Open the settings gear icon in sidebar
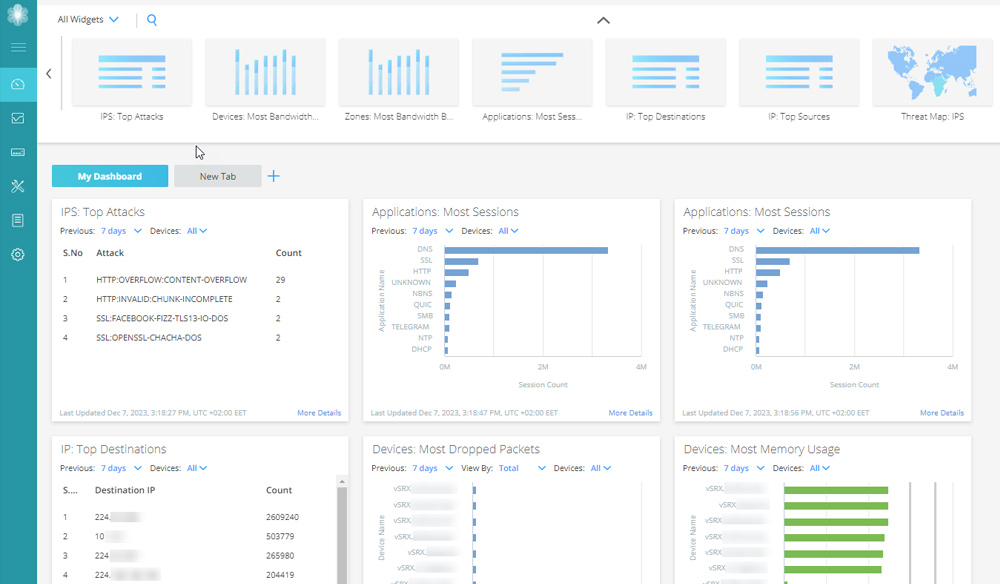This screenshot has width=1000, height=584. click(x=18, y=255)
